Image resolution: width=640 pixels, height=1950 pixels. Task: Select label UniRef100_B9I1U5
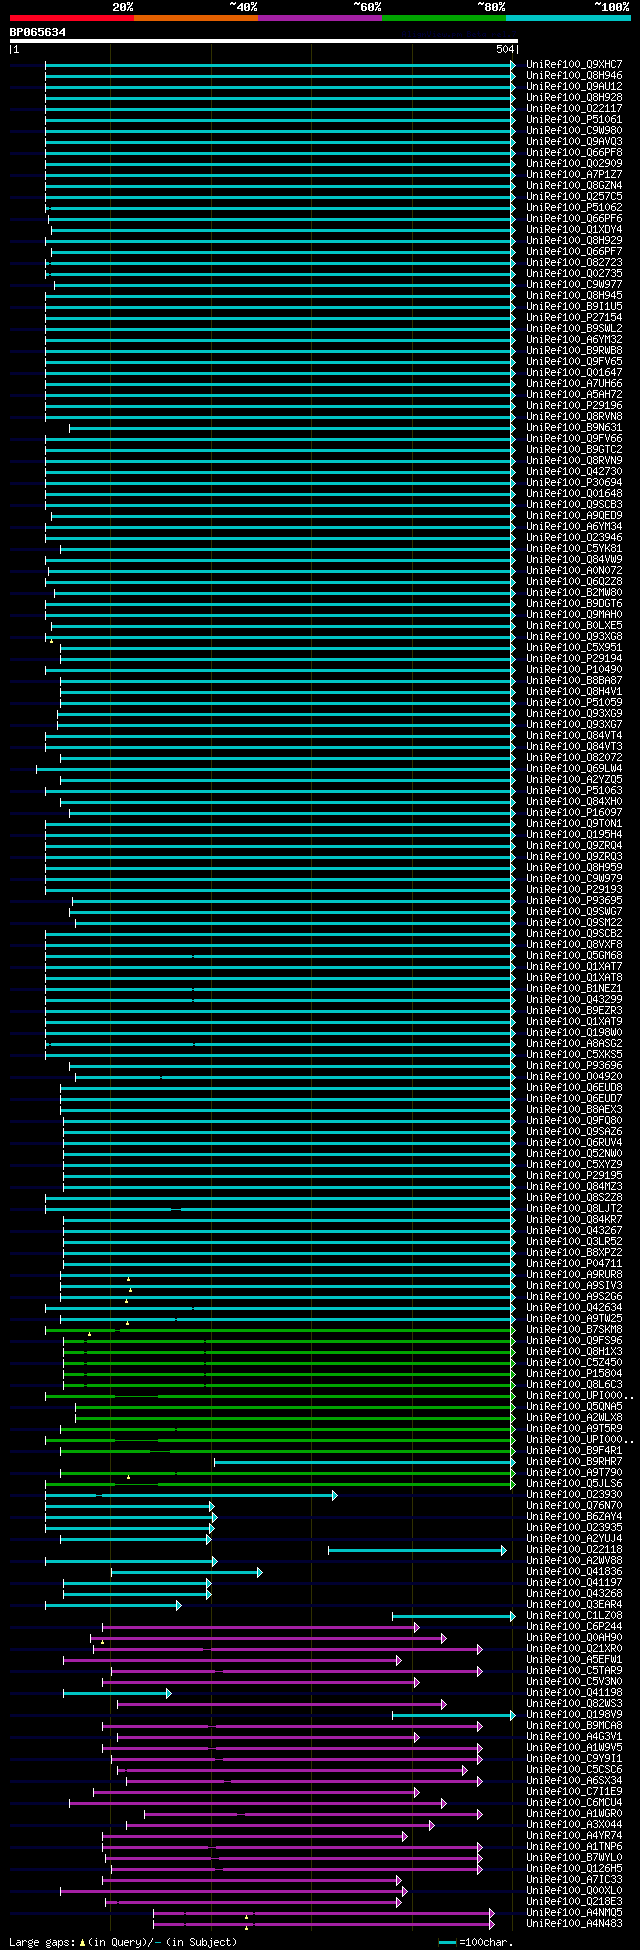click(x=574, y=307)
